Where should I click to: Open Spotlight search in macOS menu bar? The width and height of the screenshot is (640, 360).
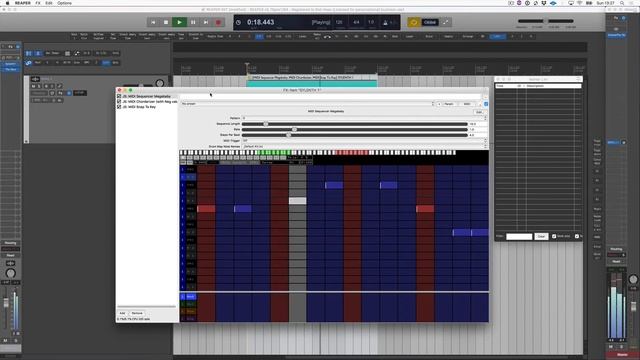pyautogui.click(x=622, y=3)
